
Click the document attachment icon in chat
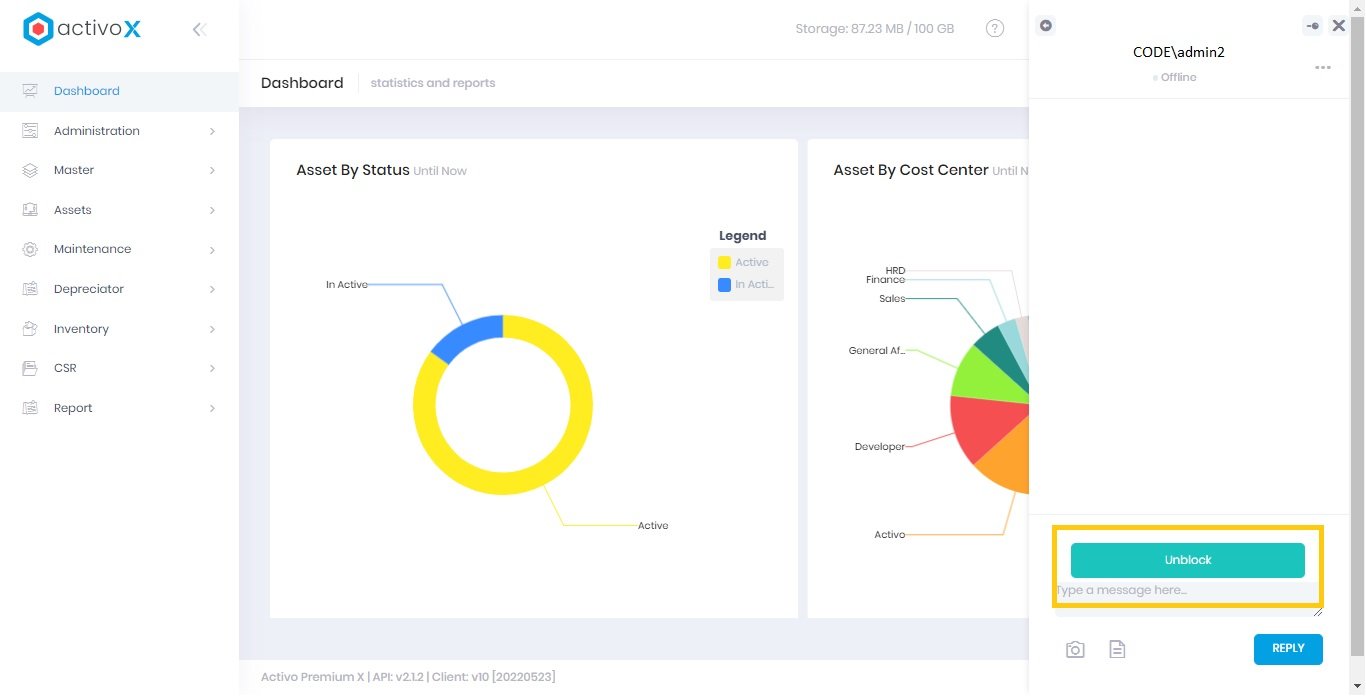click(1117, 650)
